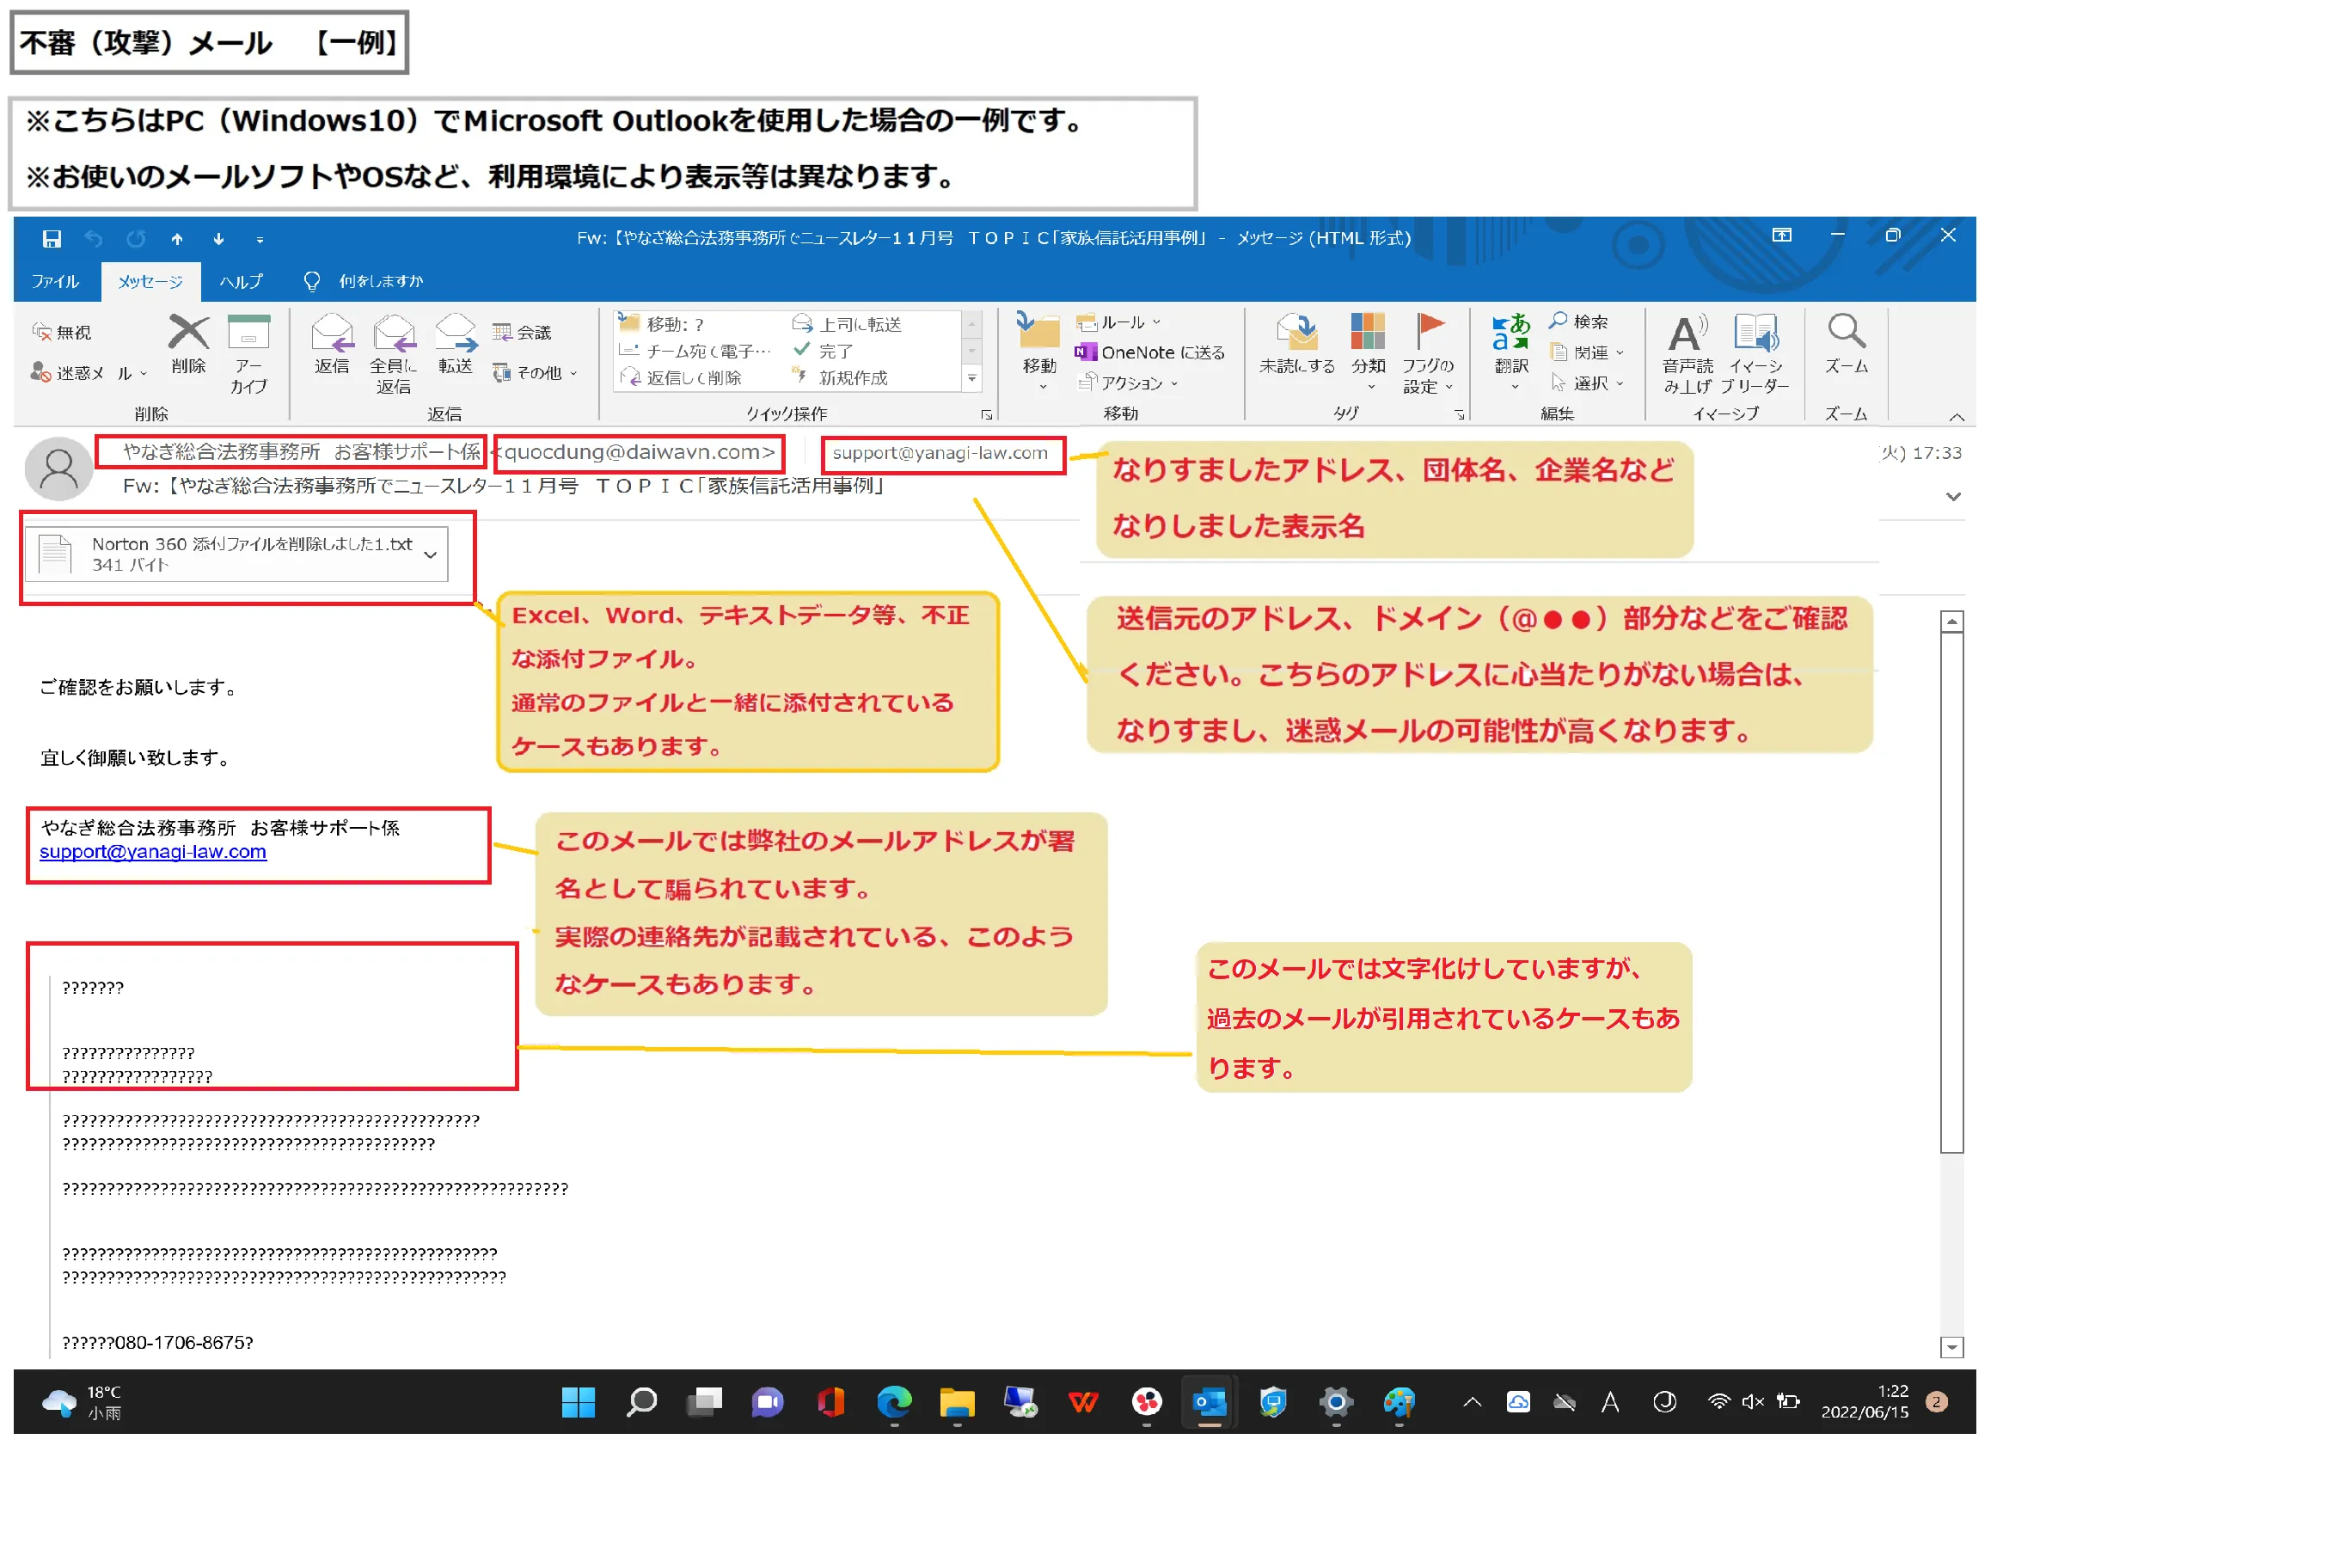Open クイック操作 dialog launcher
This screenshot has width=2352, height=1568.
[987, 415]
